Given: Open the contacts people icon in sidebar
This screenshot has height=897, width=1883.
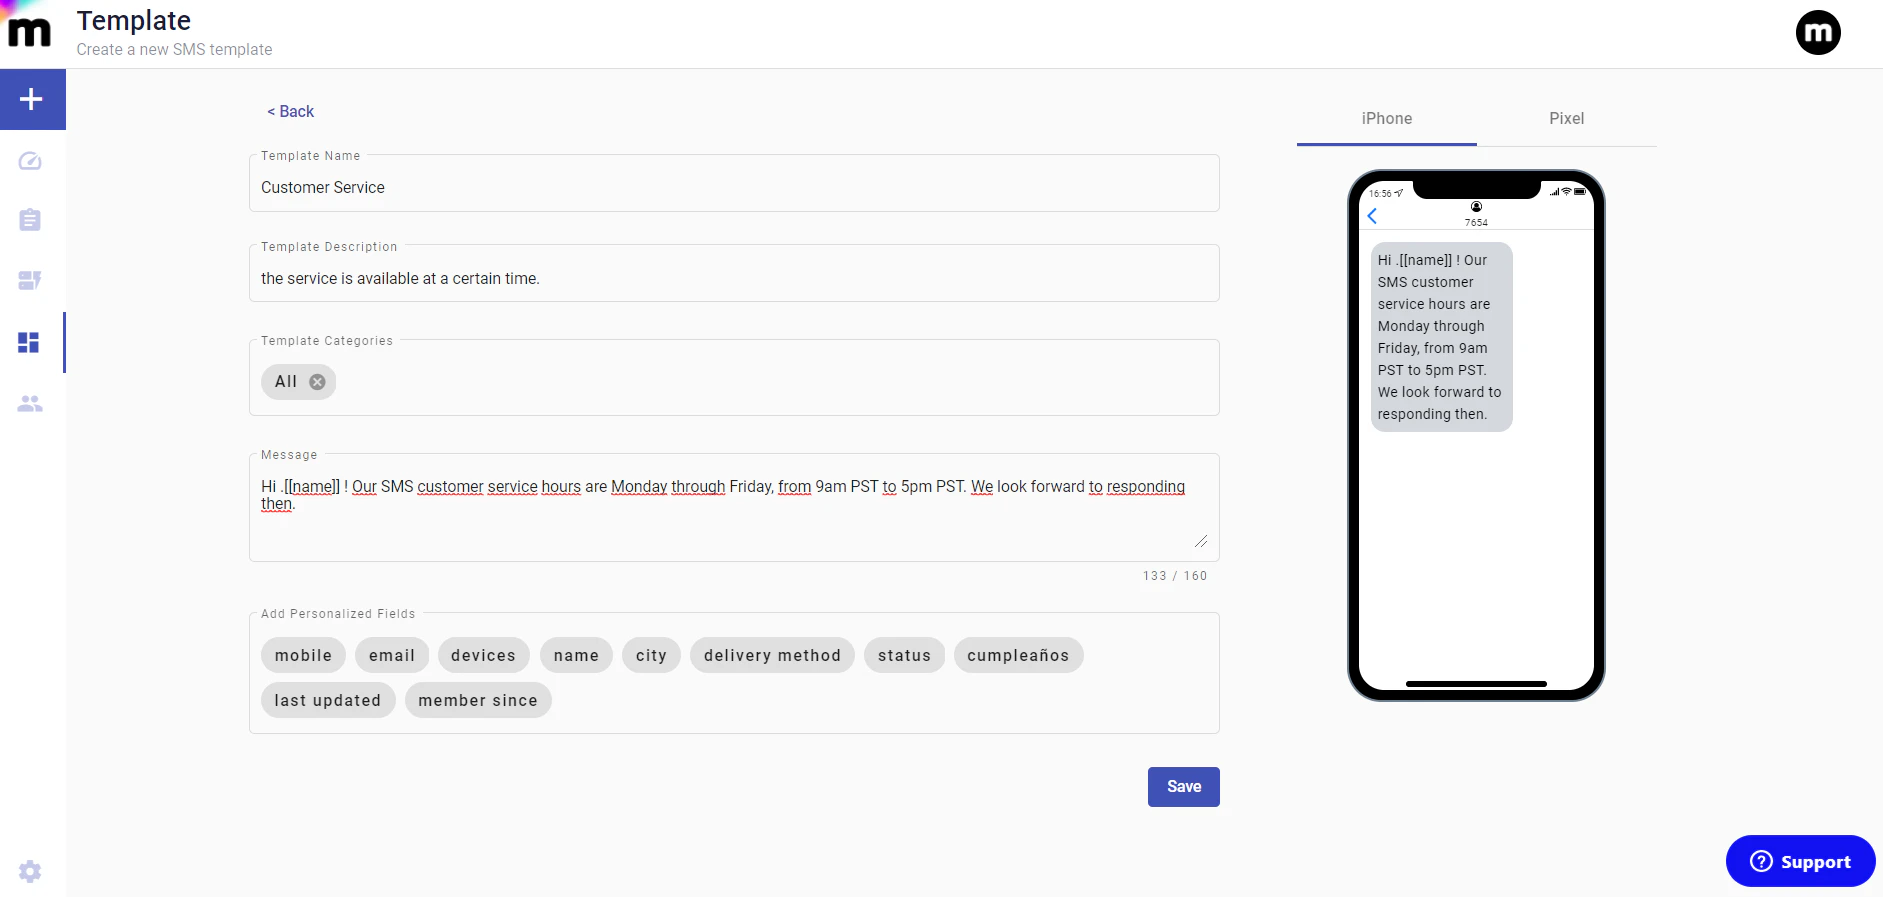Looking at the screenshot, I should point(30,404).
